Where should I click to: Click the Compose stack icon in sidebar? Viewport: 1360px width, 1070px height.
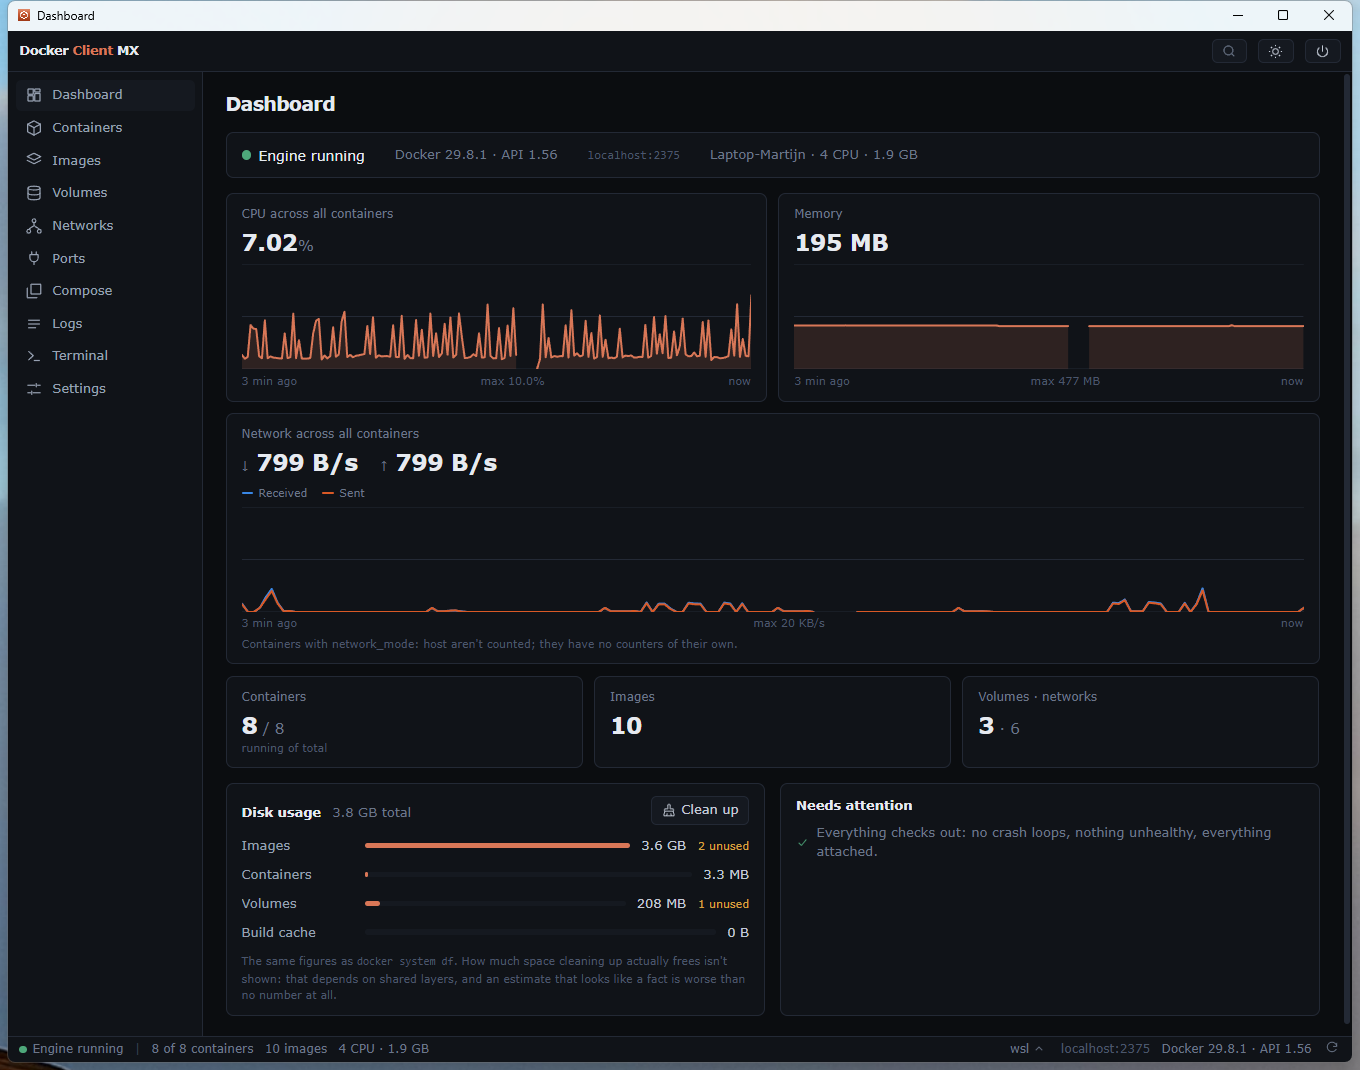coord(34,291)
